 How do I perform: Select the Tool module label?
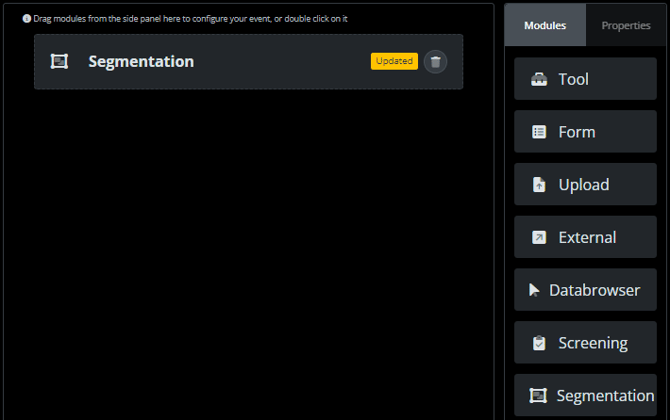[573, 79]
